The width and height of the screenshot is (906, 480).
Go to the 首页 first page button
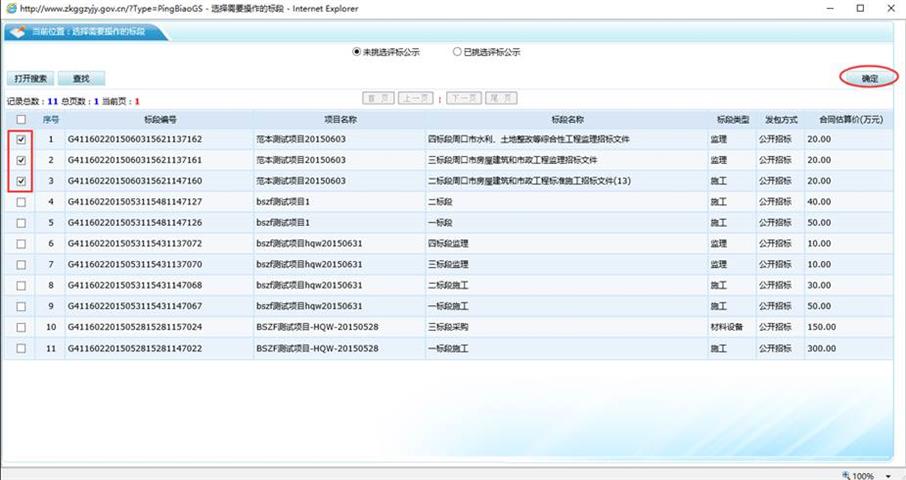click(377, 98)
